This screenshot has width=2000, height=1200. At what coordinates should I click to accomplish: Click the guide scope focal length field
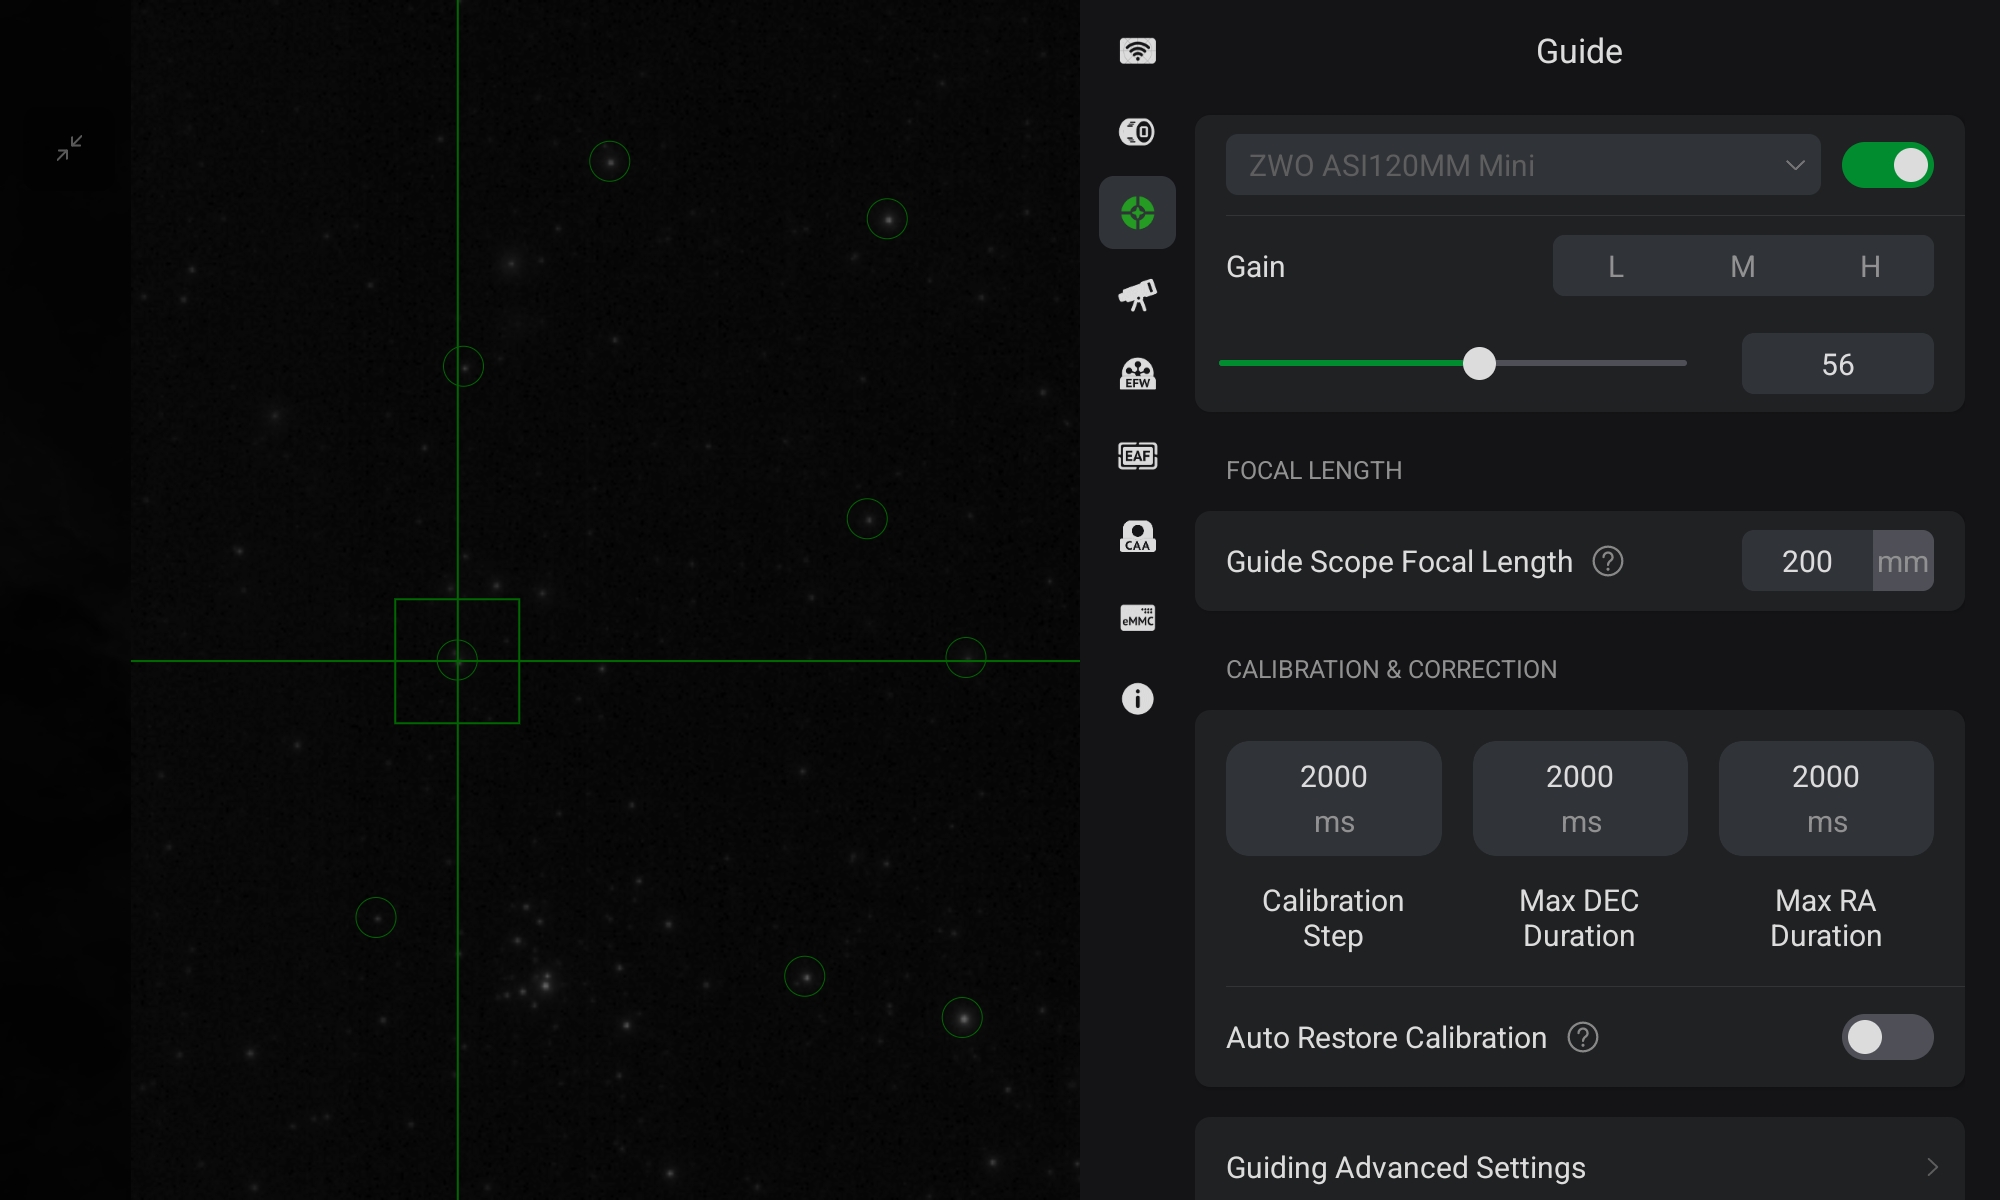[x=1807, y=561]
